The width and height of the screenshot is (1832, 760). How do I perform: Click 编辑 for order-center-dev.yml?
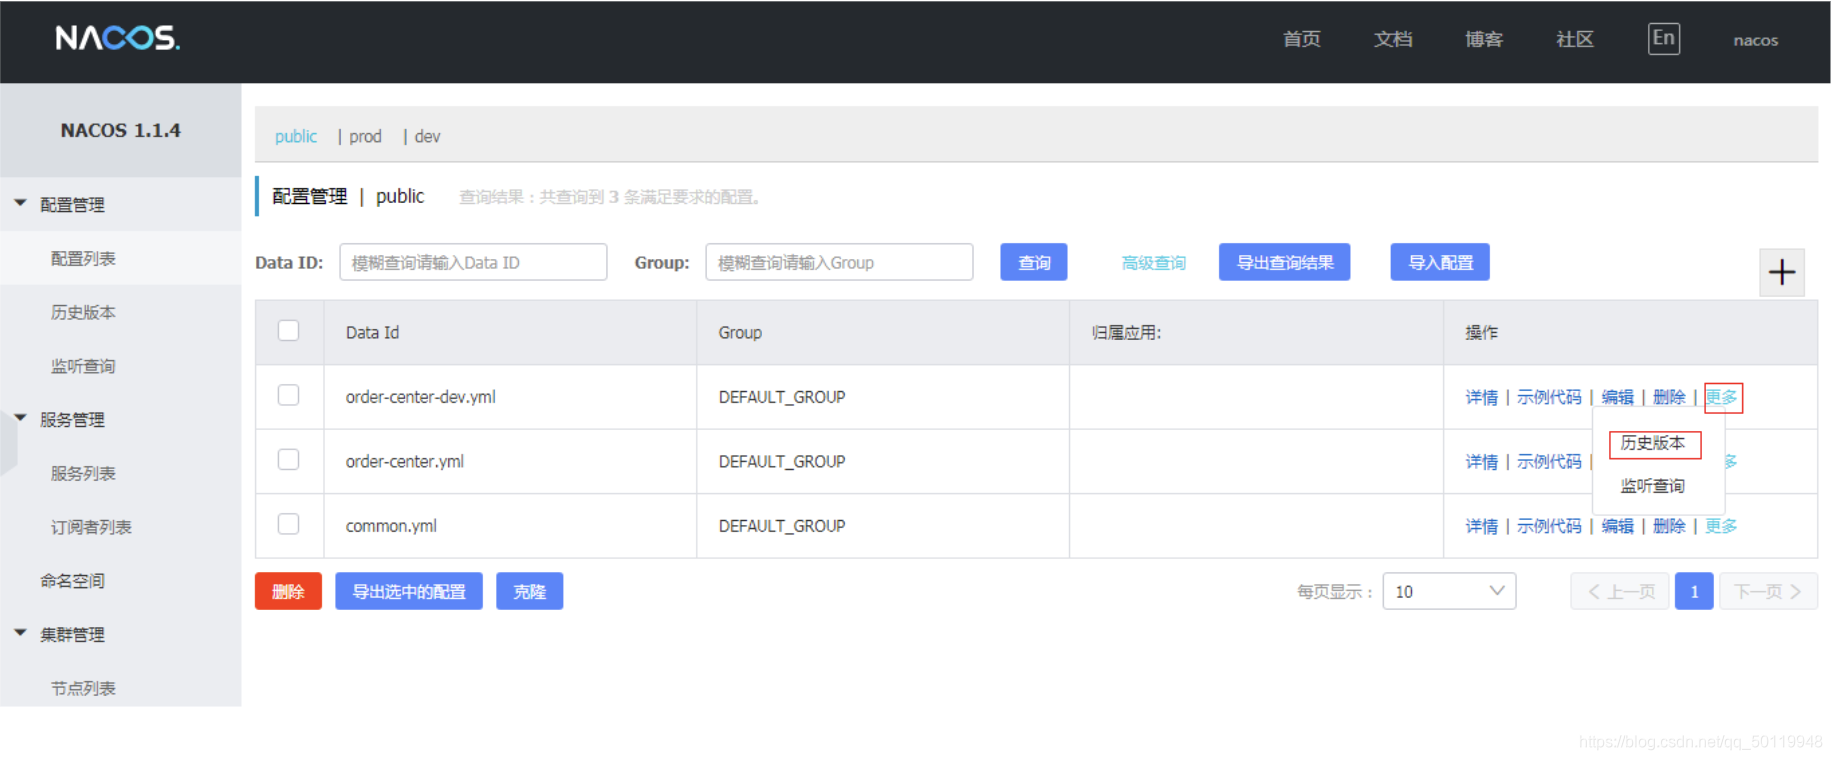click(1617, 397)
